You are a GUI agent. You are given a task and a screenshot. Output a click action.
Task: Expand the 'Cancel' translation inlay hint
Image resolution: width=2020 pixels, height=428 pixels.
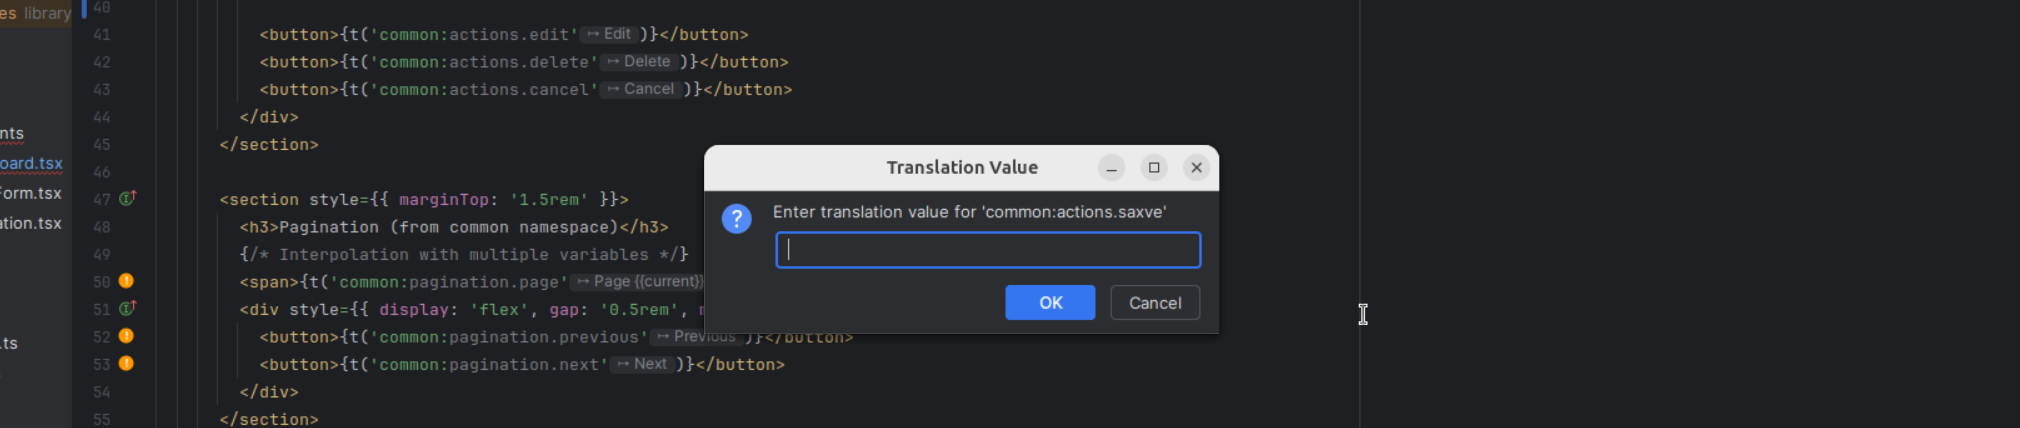tap(641, 89)
